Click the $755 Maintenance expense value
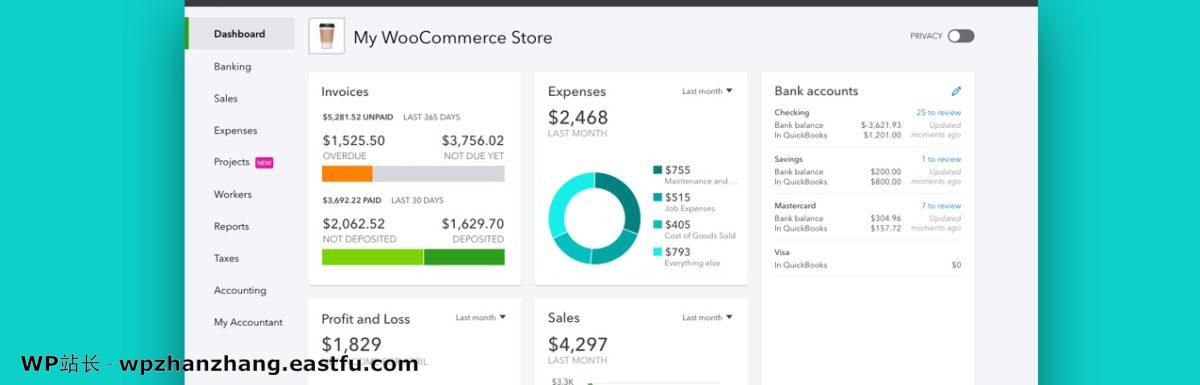This screenshot has height=385, width=1200. (678, 170)
